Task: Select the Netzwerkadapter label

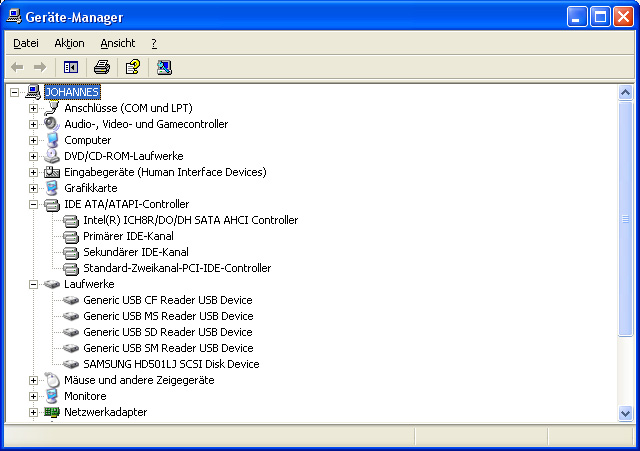Action: pyautogui.click(x=105, y=412)
